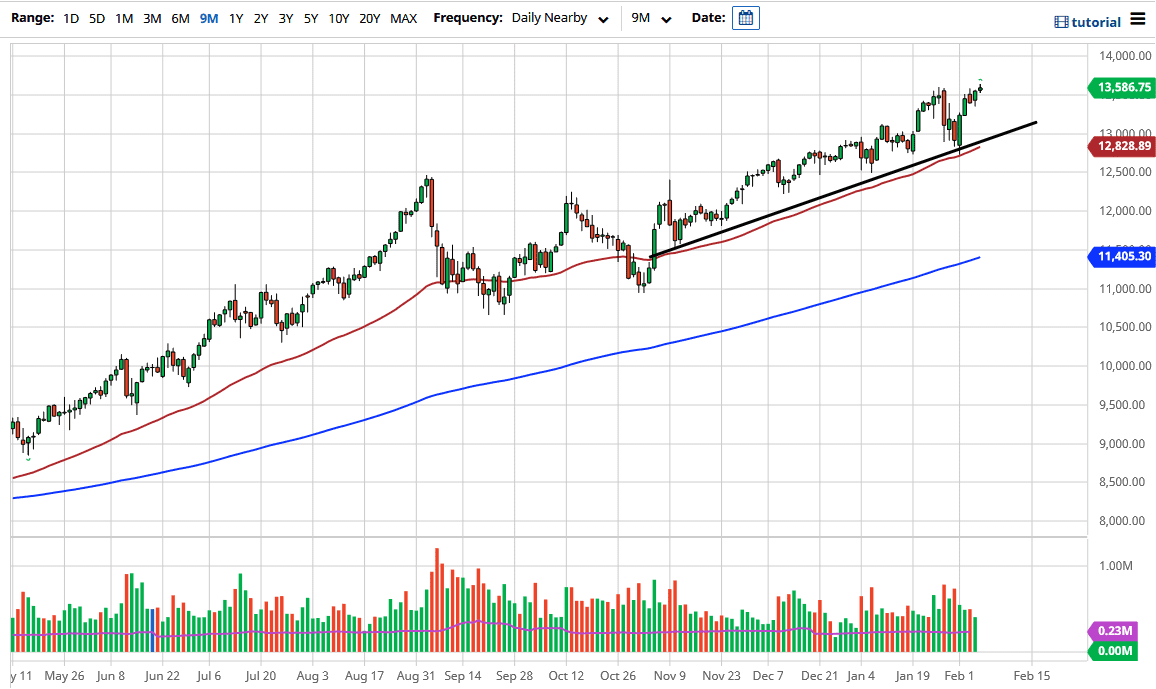Select the 5Y range option
This screenshot has height=689, width=1156.
[310, 18]
